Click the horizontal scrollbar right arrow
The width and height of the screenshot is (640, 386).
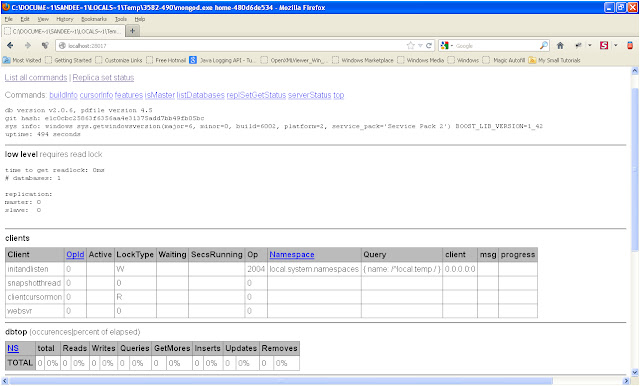tap(627, 381)
